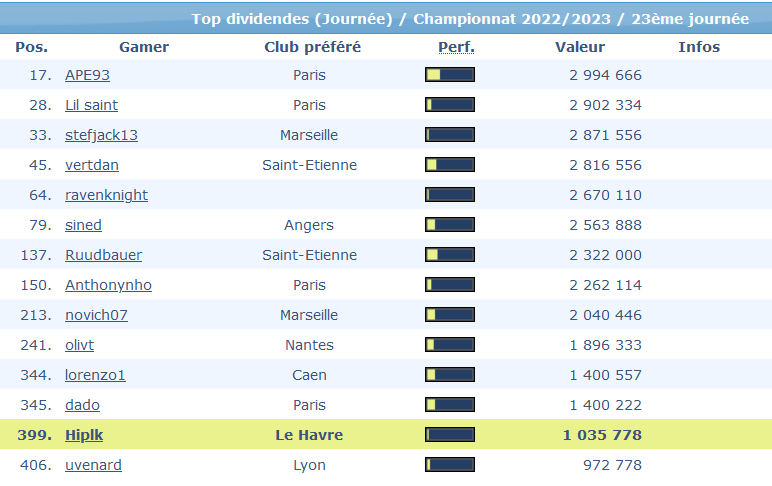Open vertdan profile link
Image resolution: width=772 pixels, height=486 pixels.
(x=92, y=165)
